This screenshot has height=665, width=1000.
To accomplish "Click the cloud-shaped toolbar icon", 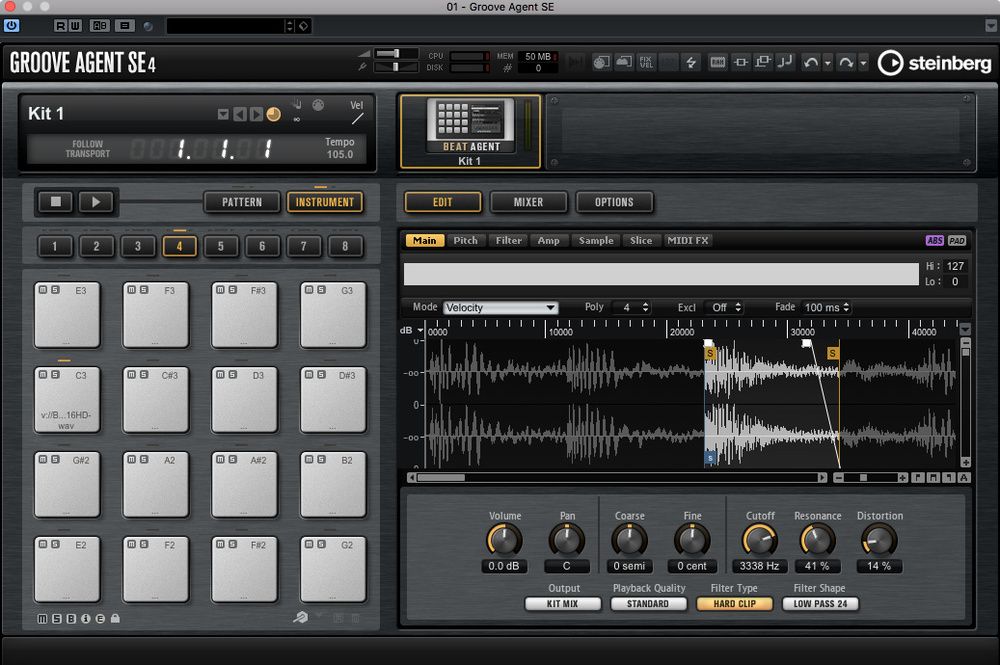I will point(624,62).
